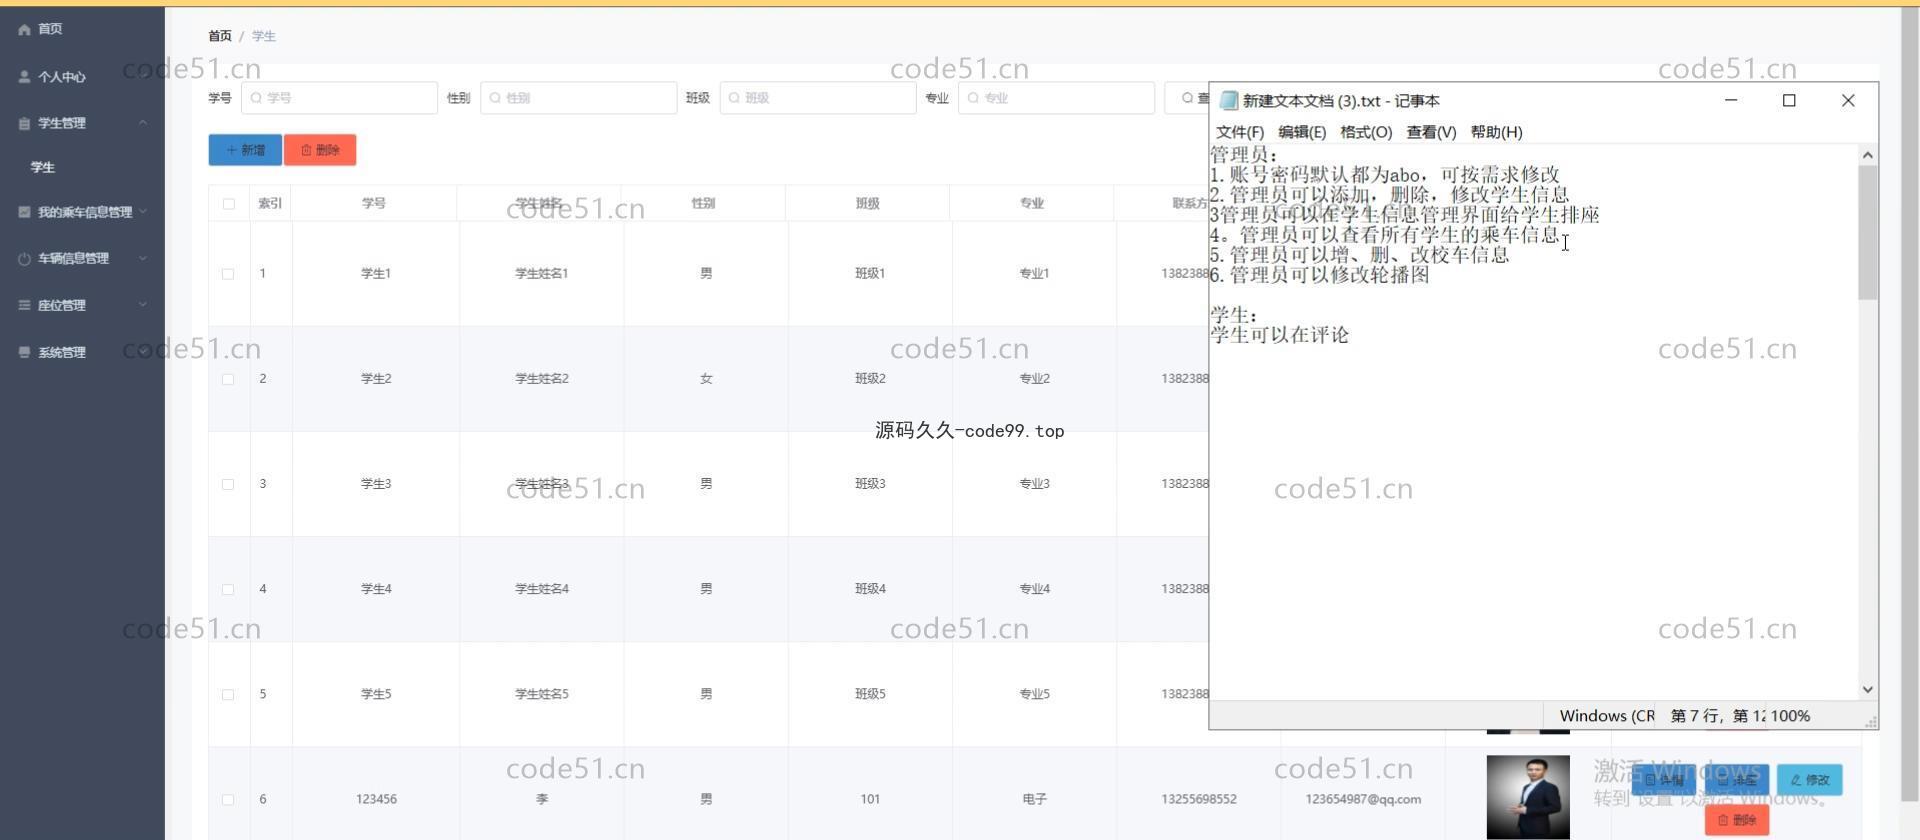The height and width of the screenshot is (840, 1920).
Task: Click the Notepad document title icon
Action: (x=1229, y=101)
